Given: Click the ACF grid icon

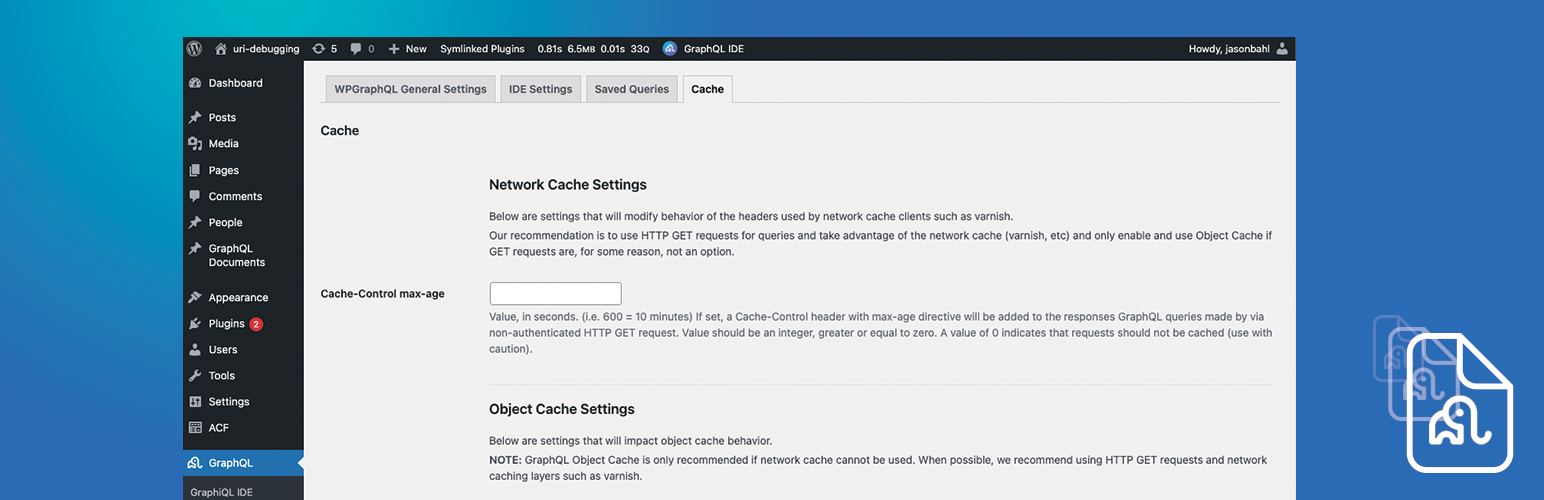Looking at the screenshot, I should (x=195, y=427).
